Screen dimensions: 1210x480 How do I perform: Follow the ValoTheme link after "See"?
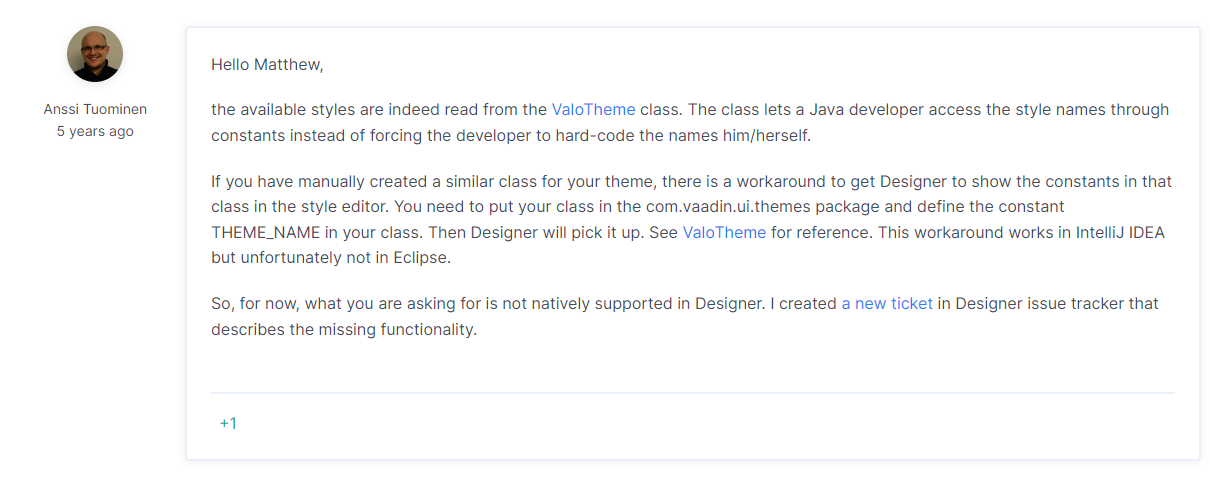724,232
